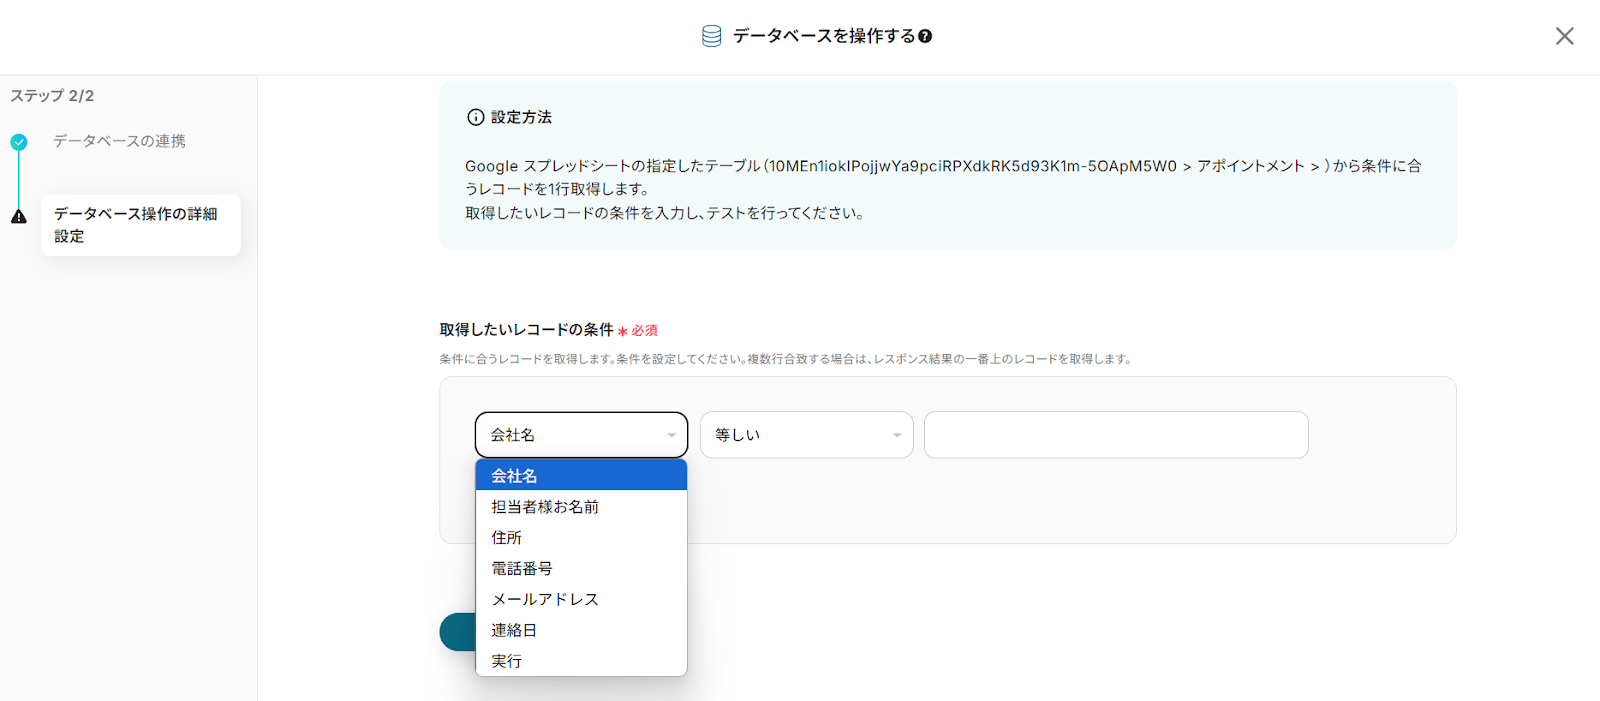Click the database icon in the header
1600x701 pixels.
(711, 36)
